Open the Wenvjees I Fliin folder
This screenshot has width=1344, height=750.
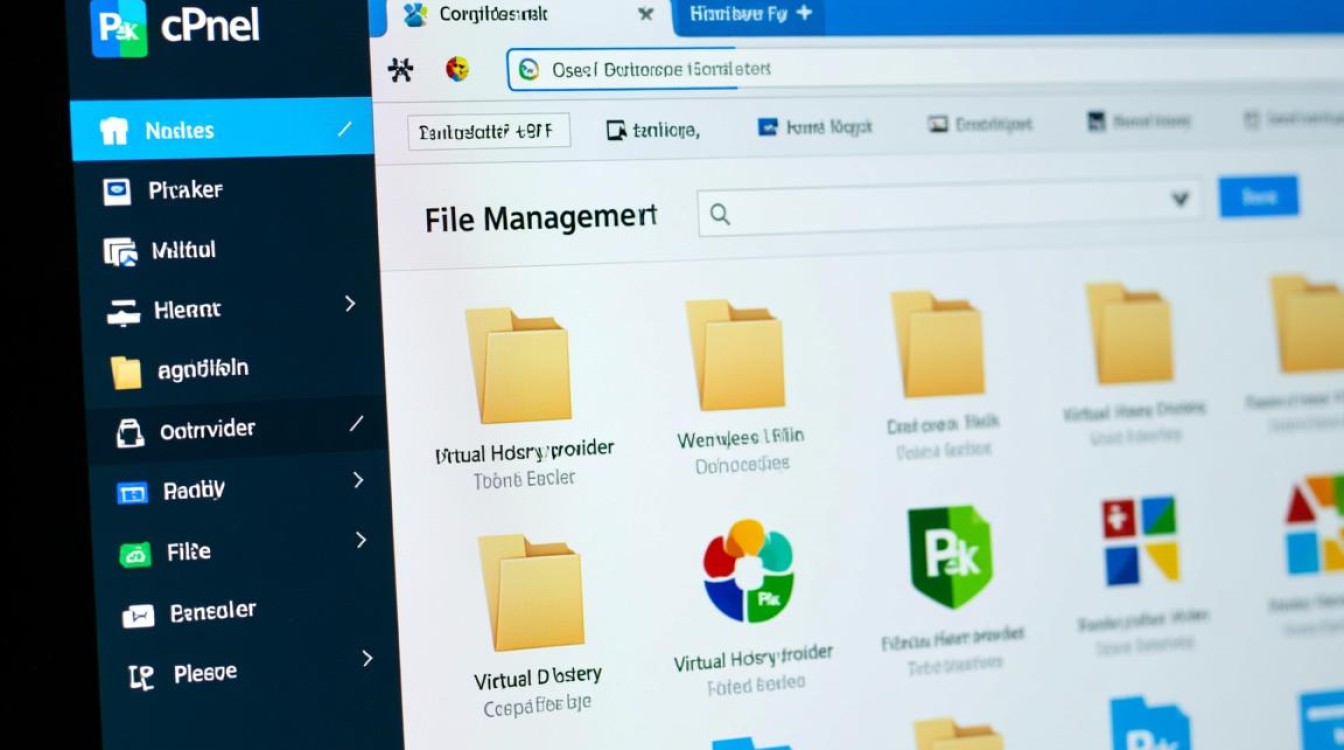[734, 355]
